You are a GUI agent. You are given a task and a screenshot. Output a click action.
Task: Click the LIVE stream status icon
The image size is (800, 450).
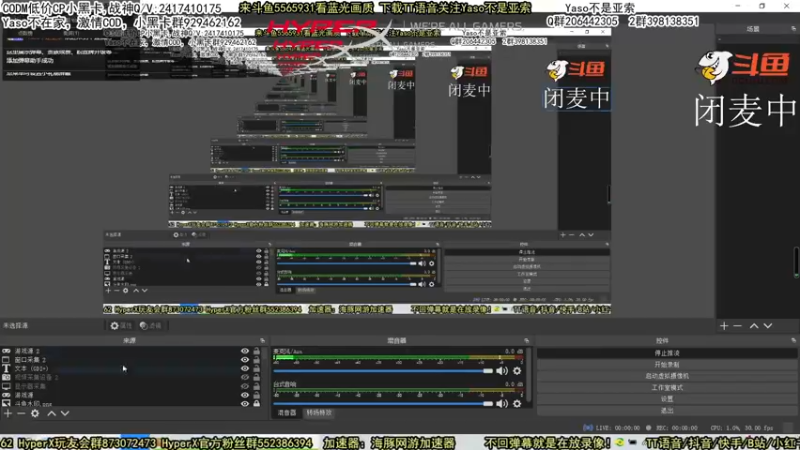click(588, 428)
